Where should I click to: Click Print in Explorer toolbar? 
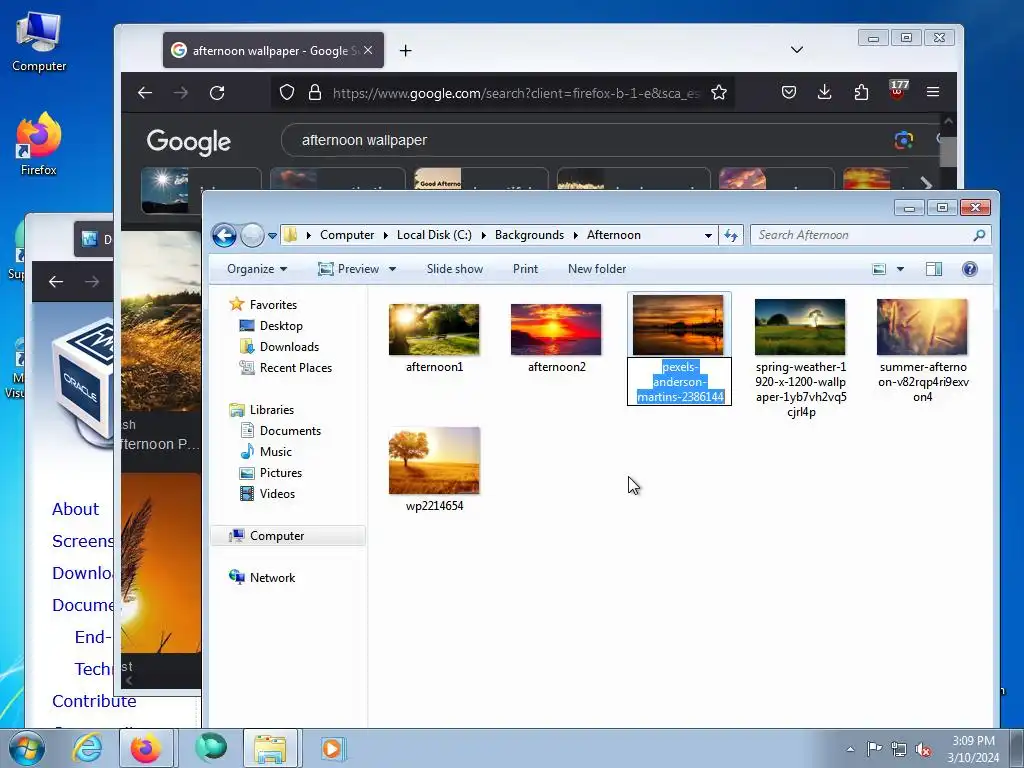pyautogui.click(x=525, y=269)
